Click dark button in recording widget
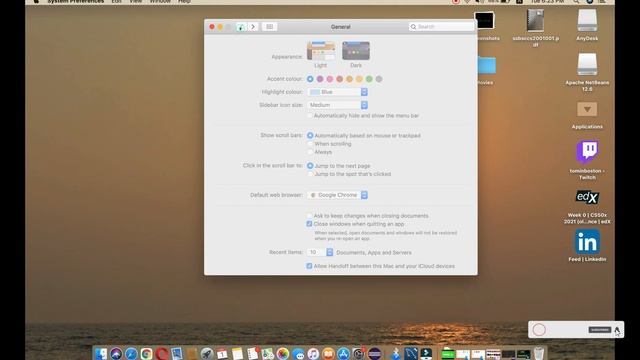The image size is (640, 360). click(x=600, y=330)
